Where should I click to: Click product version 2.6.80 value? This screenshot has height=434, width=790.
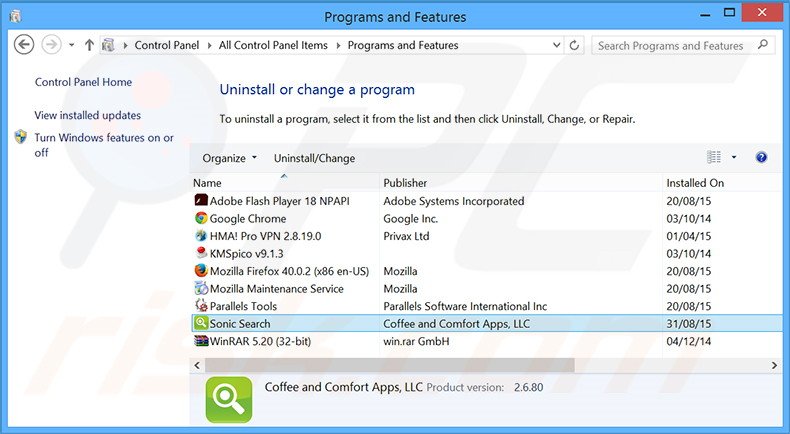(529, 388)
